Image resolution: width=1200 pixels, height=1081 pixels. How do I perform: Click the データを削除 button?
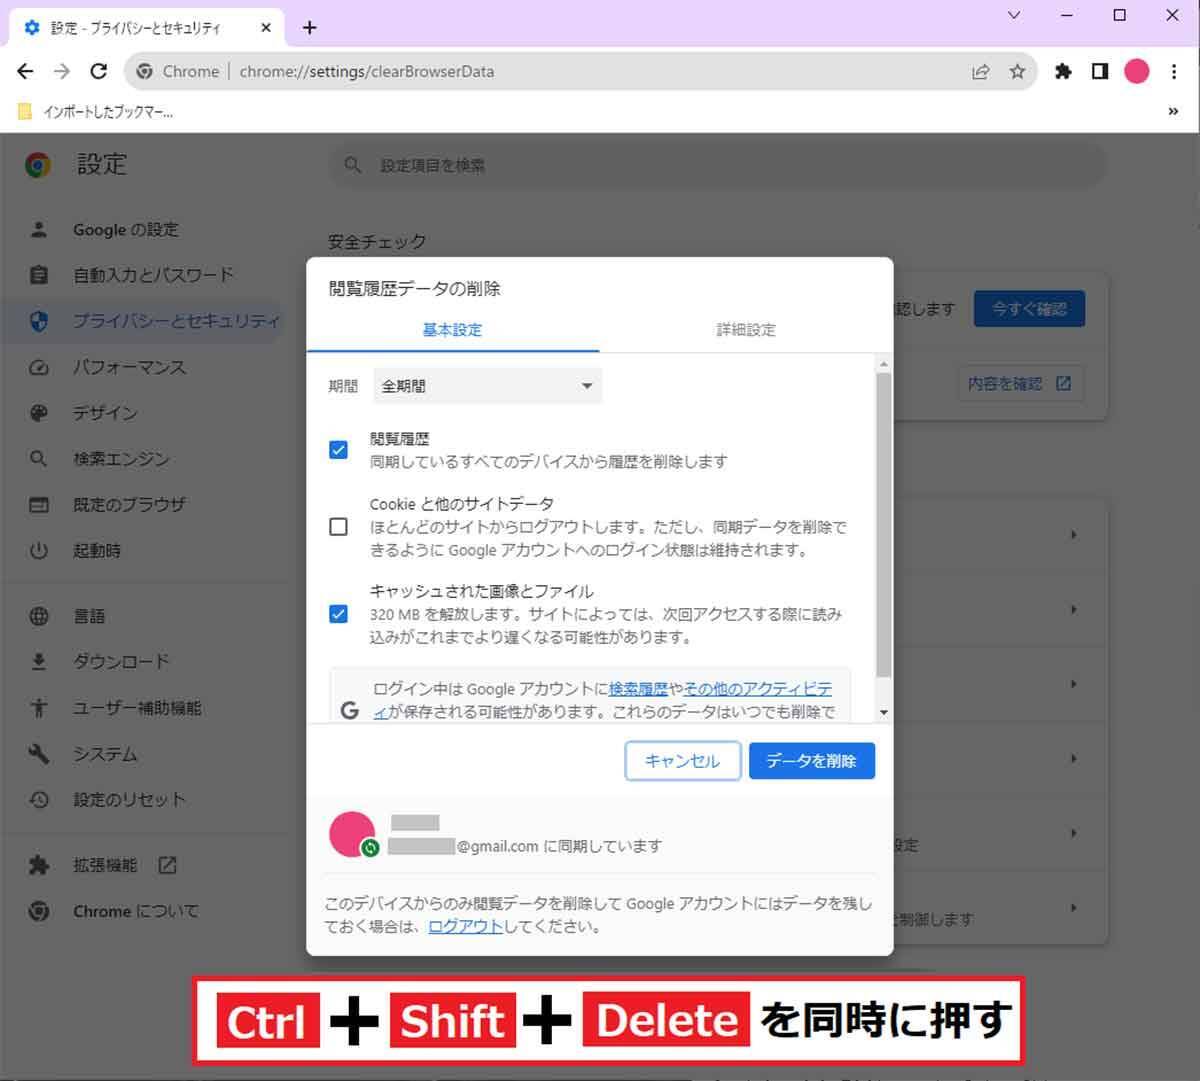click(x=811, y=761)
